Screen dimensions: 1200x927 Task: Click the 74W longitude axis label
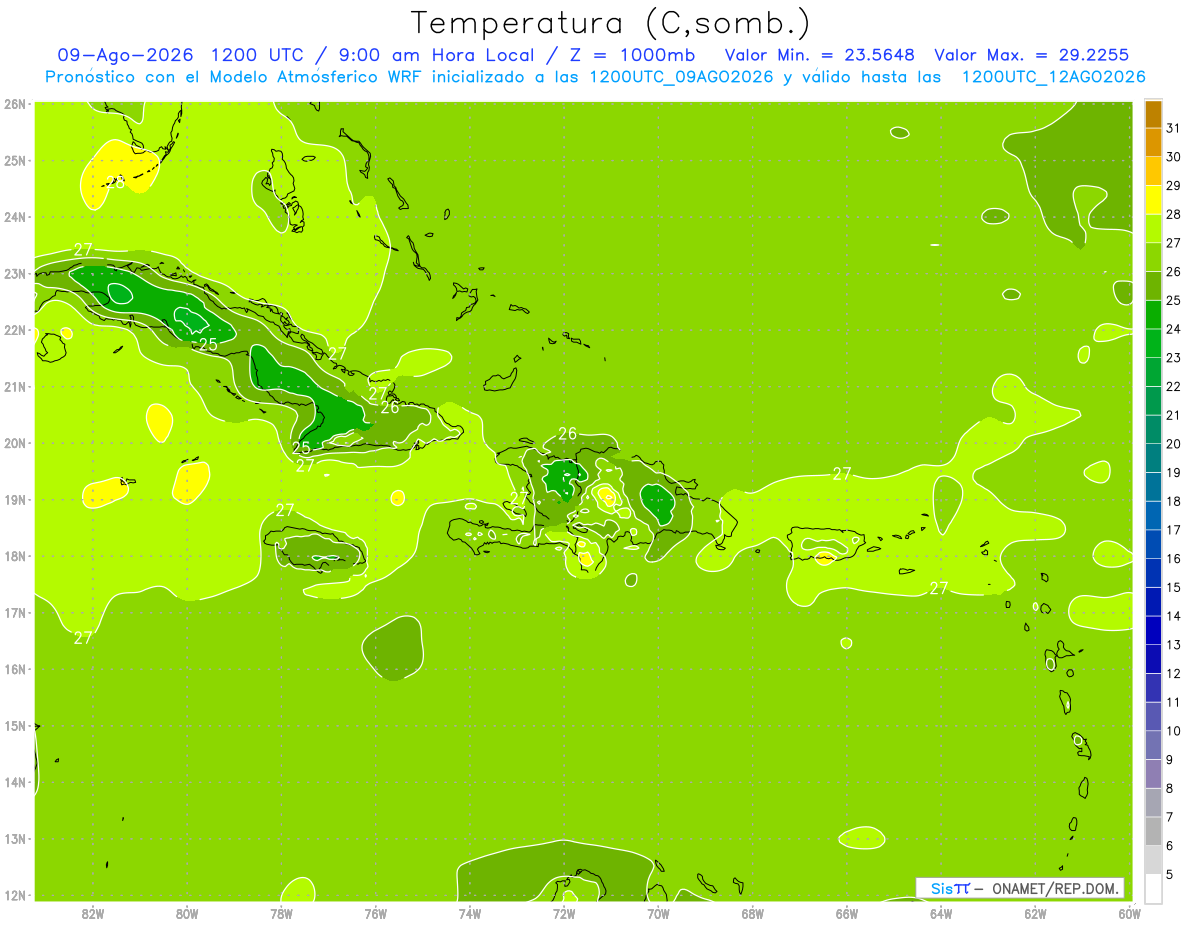click(470, 913)
